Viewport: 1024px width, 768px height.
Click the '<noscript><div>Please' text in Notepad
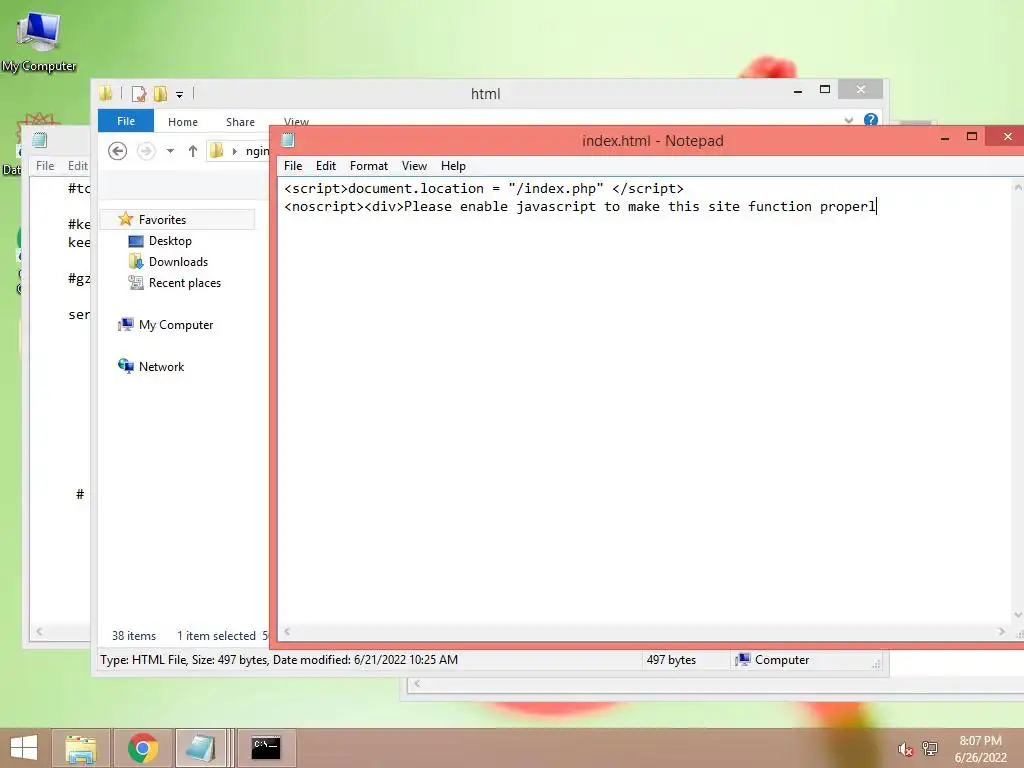pos(368,206)
